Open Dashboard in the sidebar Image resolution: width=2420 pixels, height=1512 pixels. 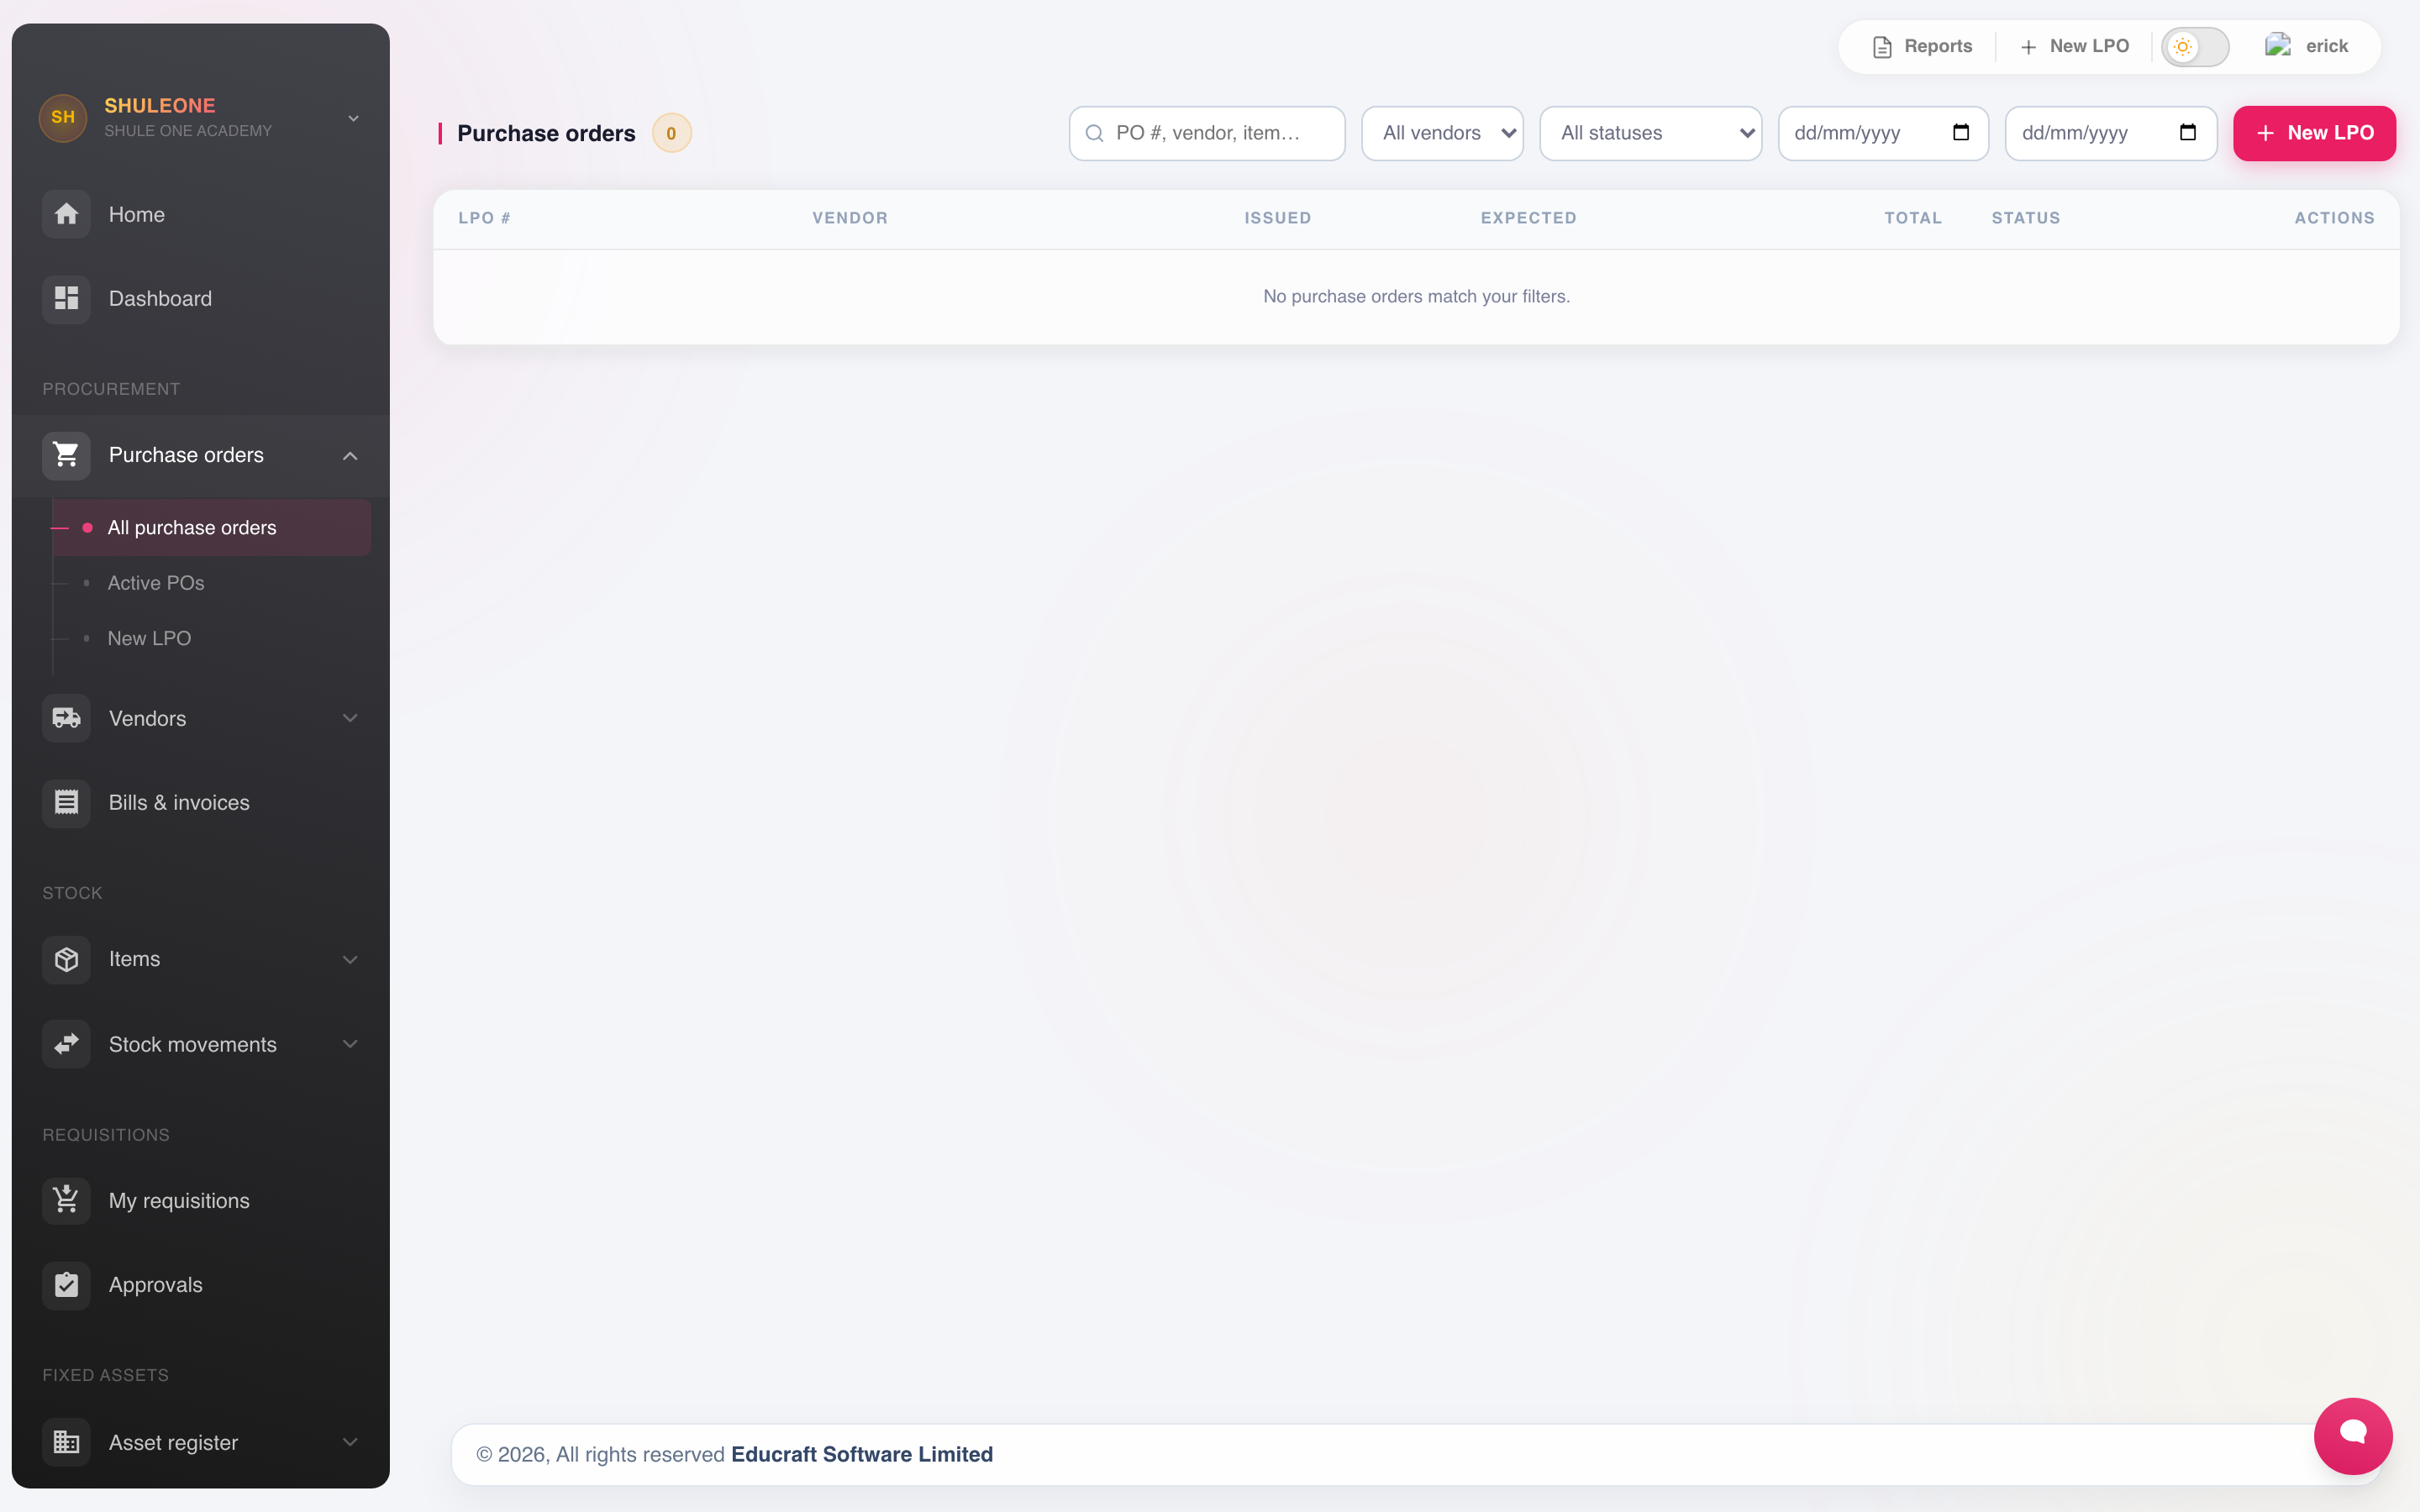200,298
